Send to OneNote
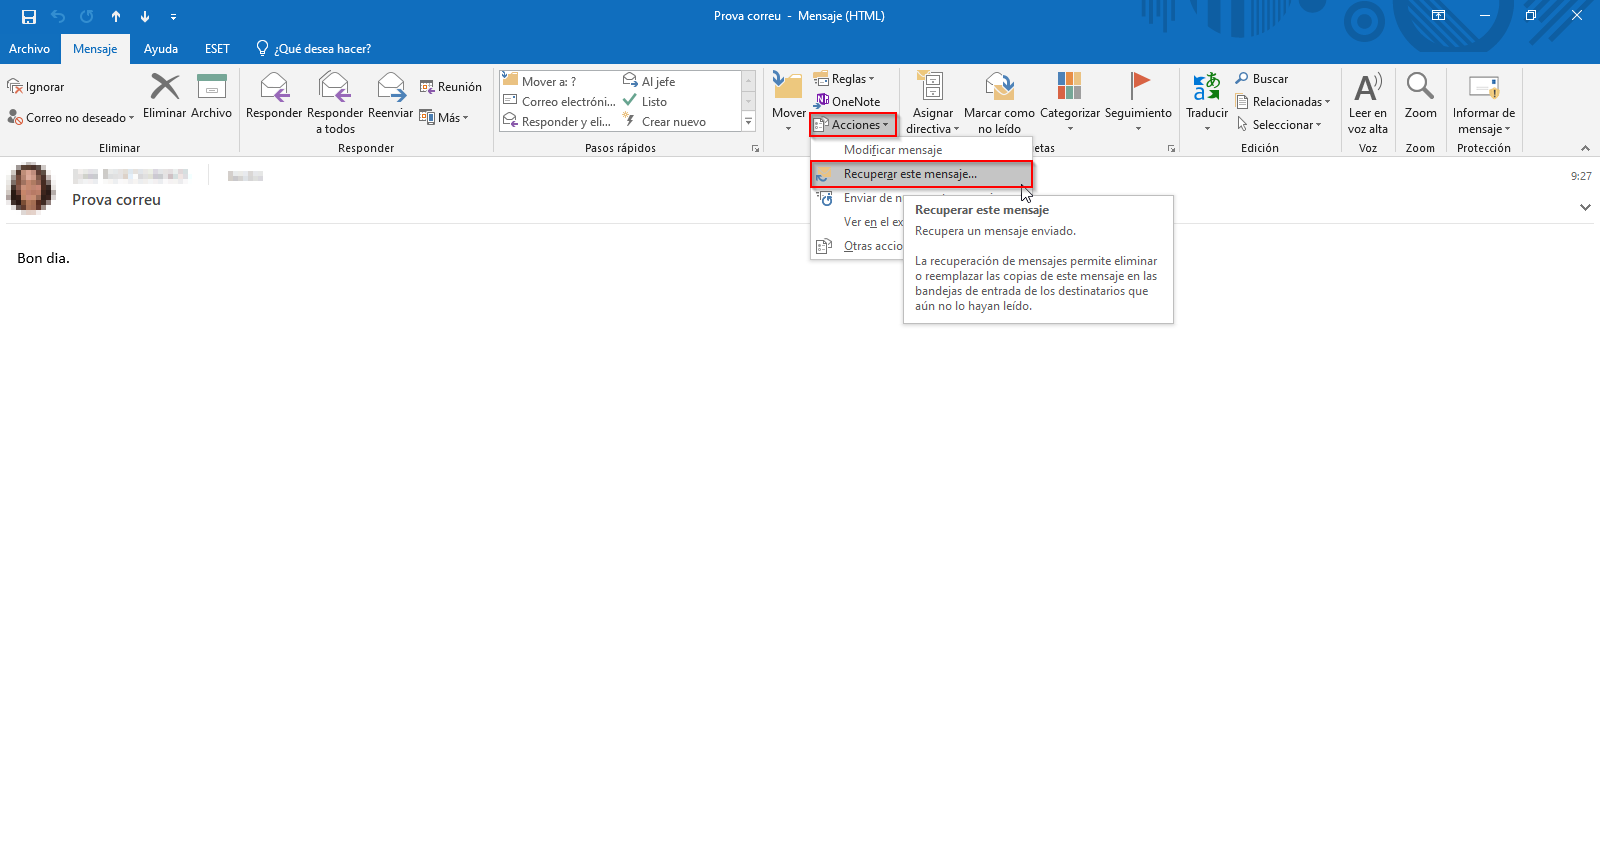Viewport: 1600px width, 858px height. pos(848,101)
